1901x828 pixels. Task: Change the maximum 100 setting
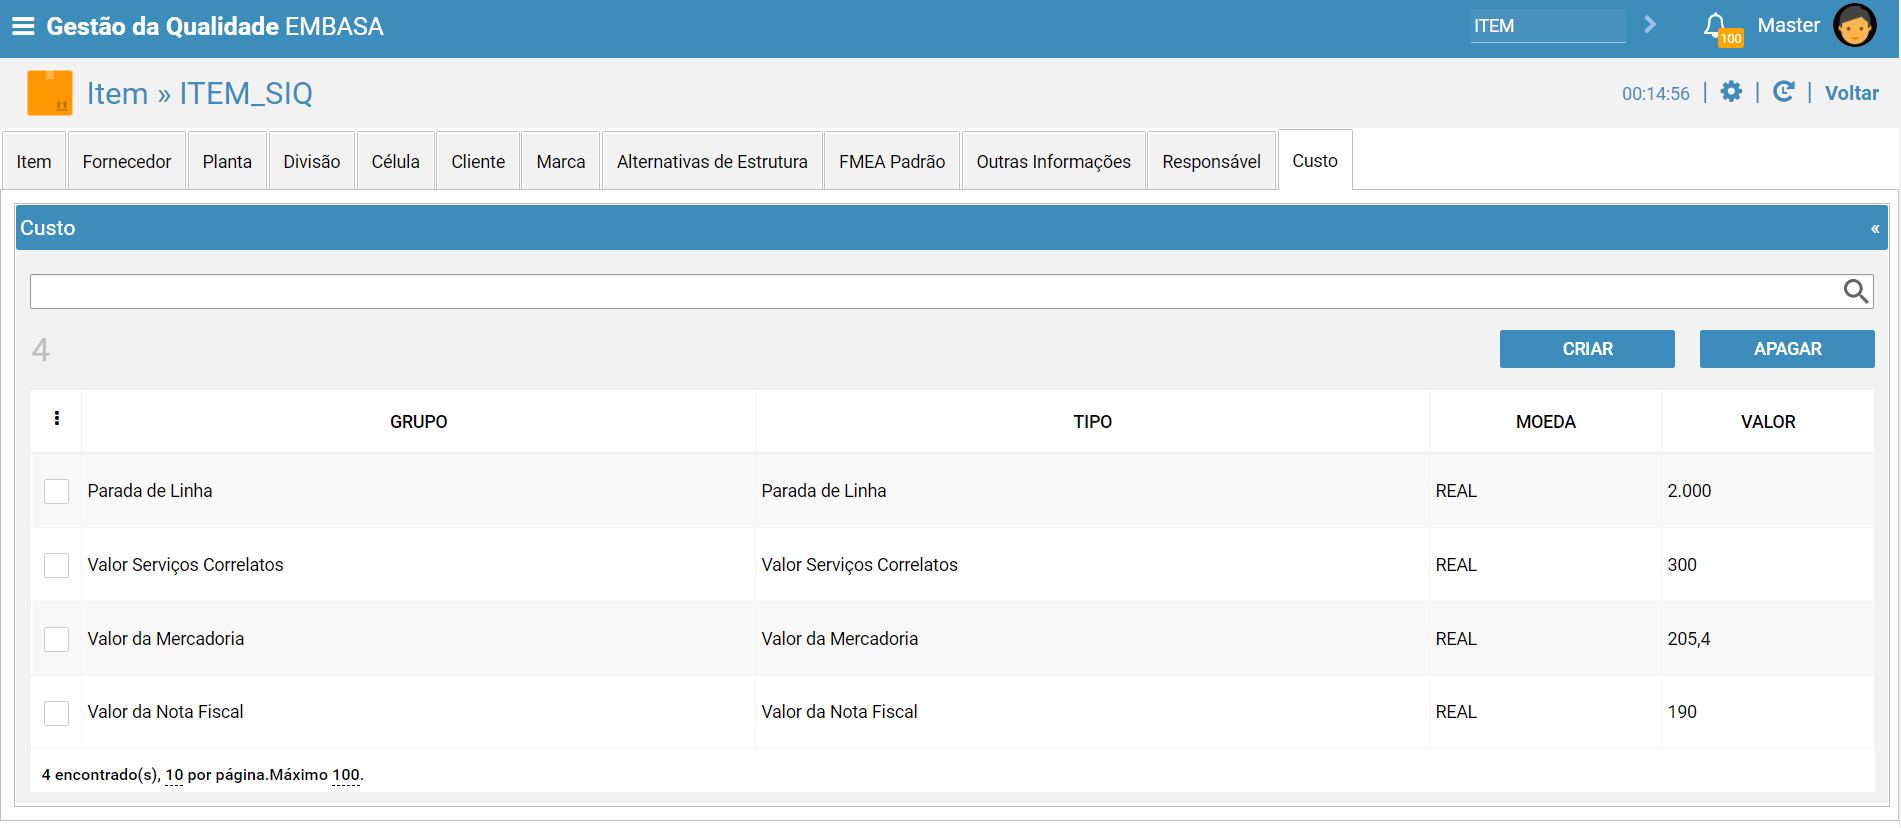tap(346, 775)
